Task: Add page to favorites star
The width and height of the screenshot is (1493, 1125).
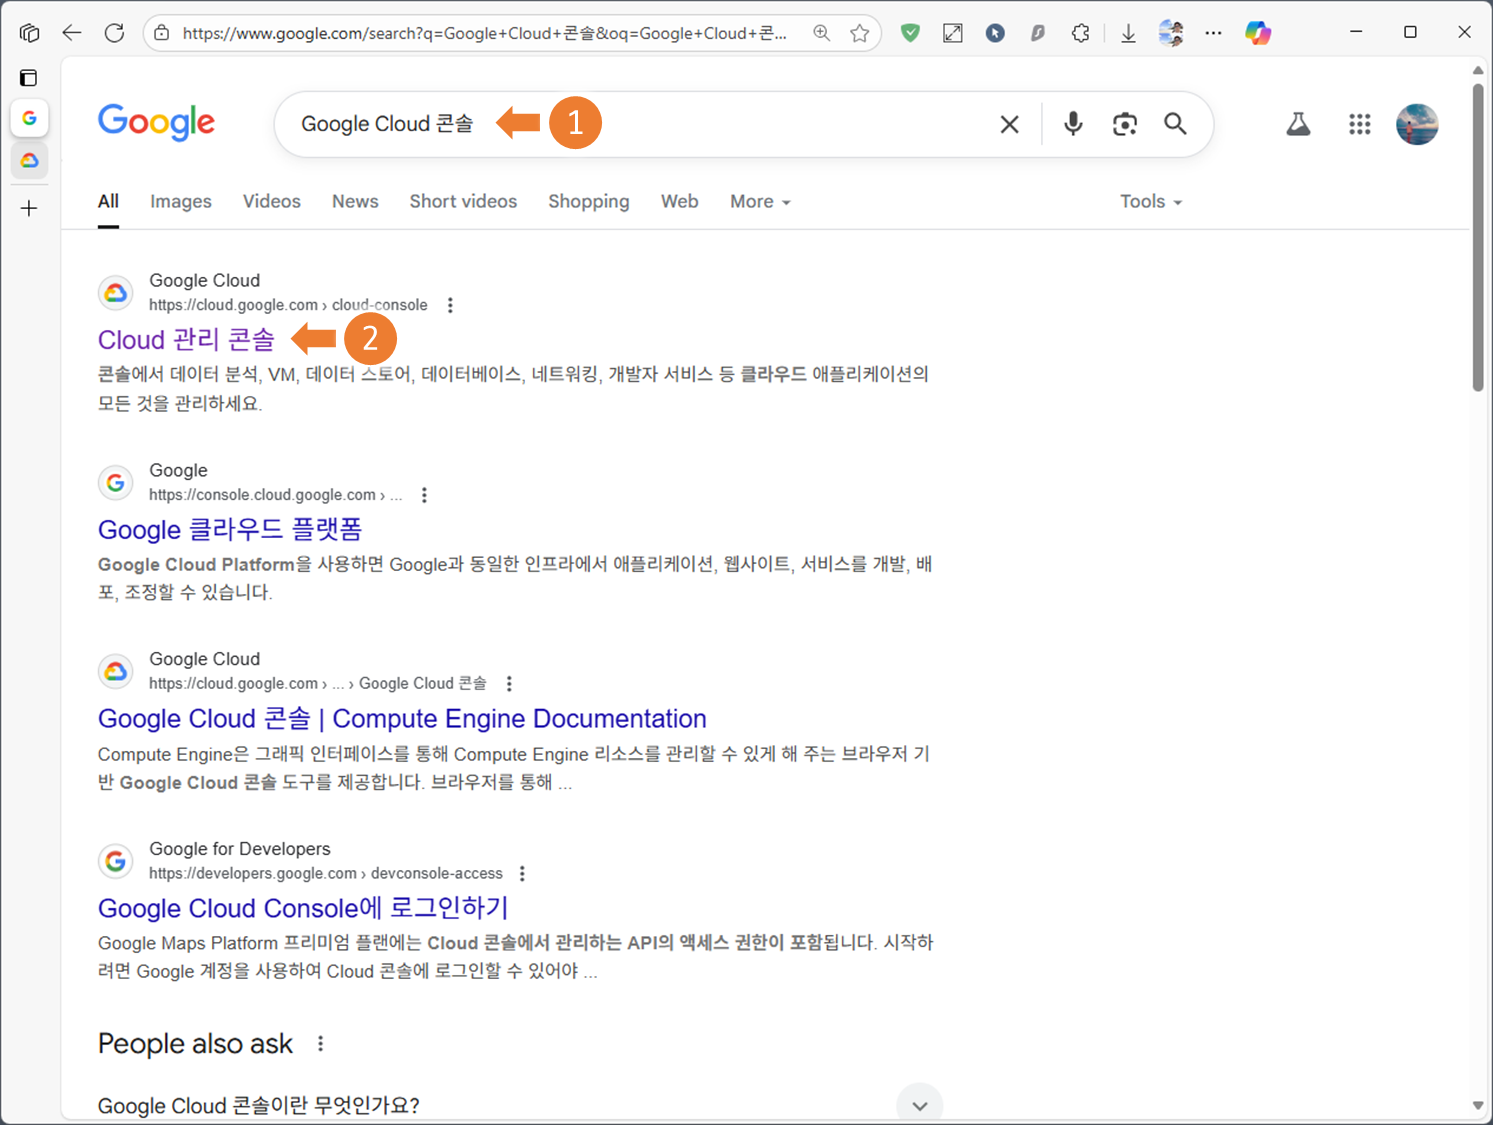Action: point(859,33)
